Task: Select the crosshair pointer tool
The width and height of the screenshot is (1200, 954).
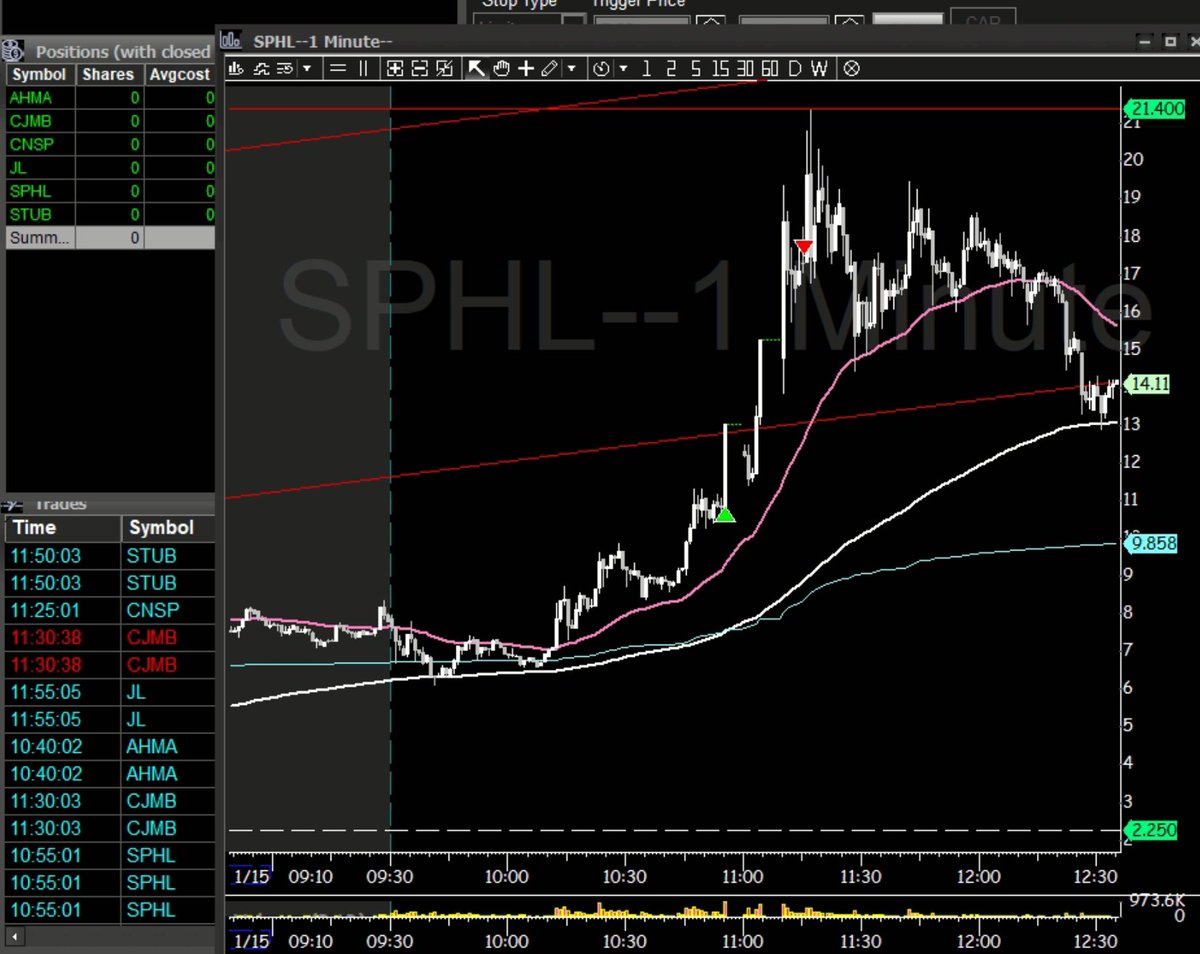Action: point(474,68)
